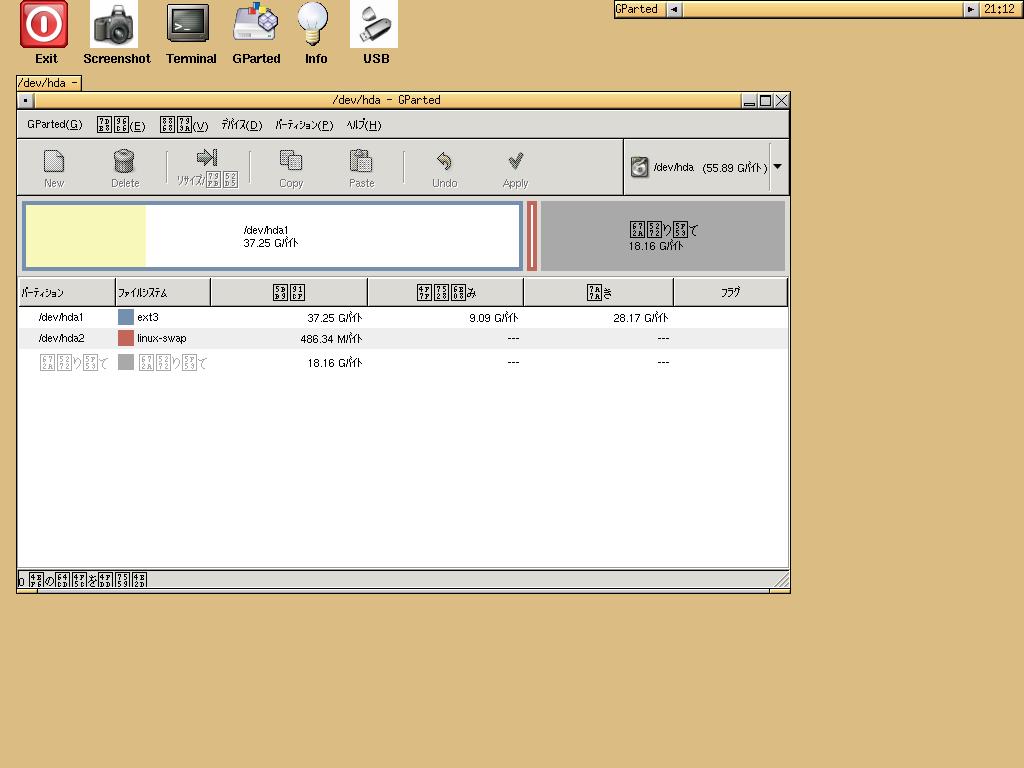Open the Screenshot camera desktop icon
1024x768 pixels.
115,24
